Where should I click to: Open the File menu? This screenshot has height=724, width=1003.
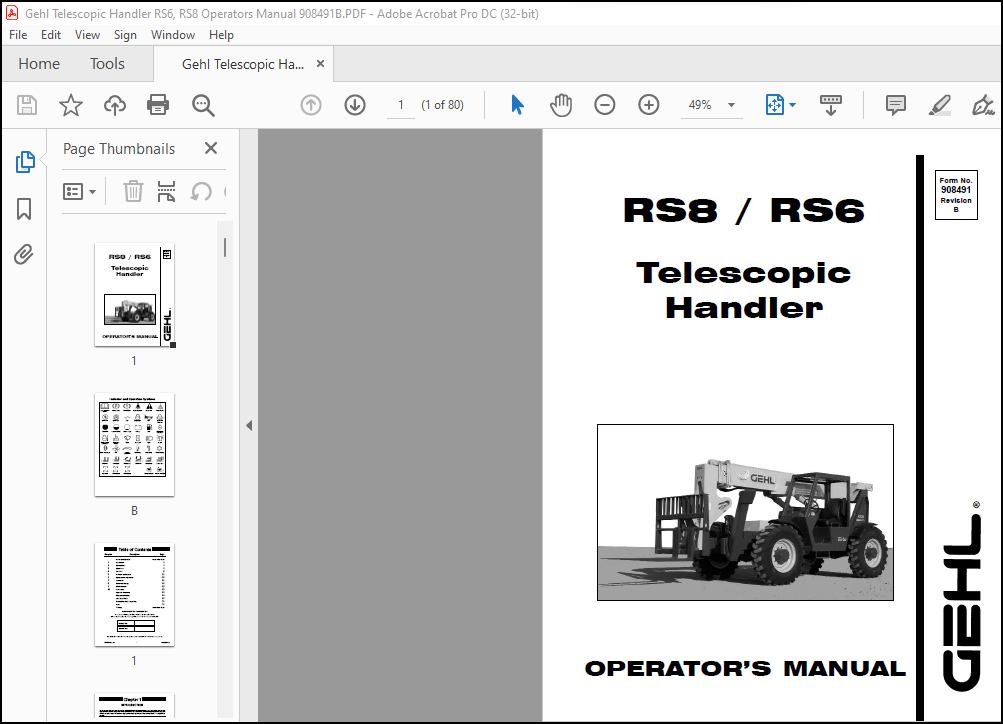(18, 35)
